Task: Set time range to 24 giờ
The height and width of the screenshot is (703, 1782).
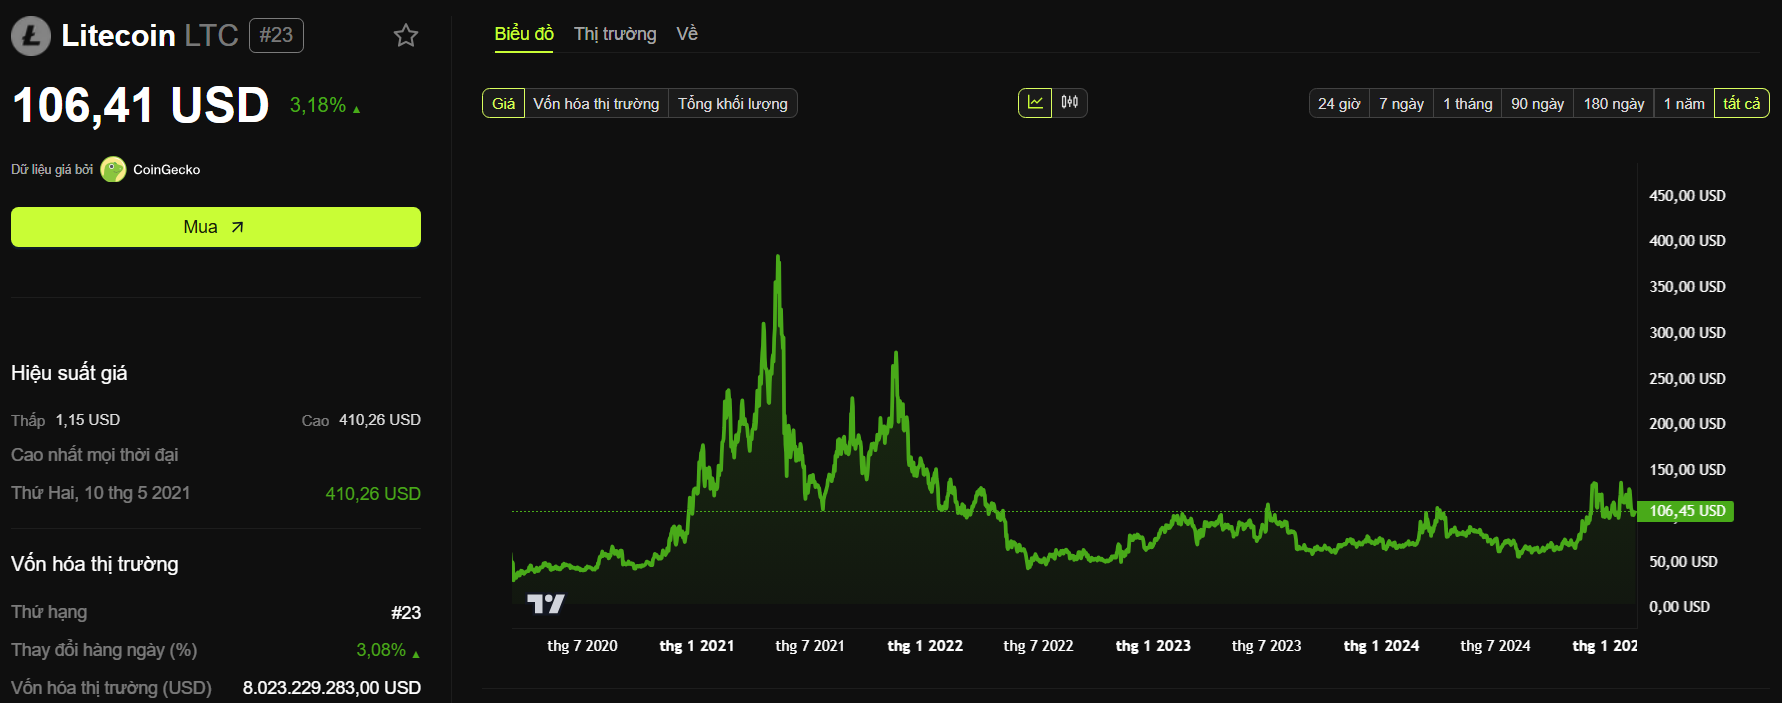Action: 1339,103
